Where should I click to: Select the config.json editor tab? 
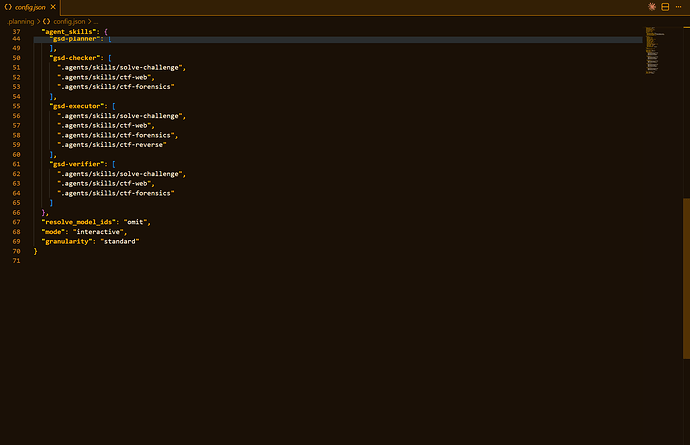[x=30, y=7]
